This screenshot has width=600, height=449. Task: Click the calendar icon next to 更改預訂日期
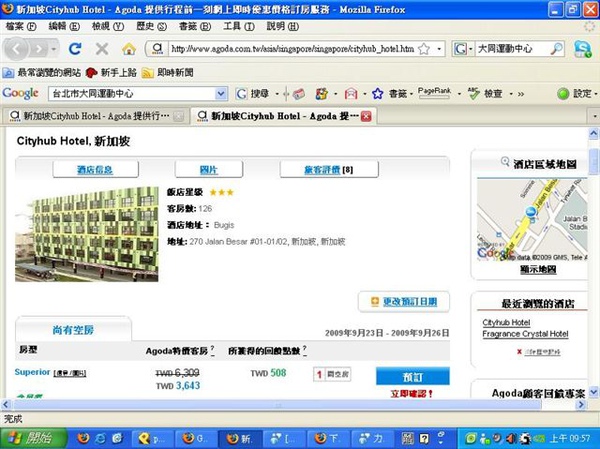375,302
